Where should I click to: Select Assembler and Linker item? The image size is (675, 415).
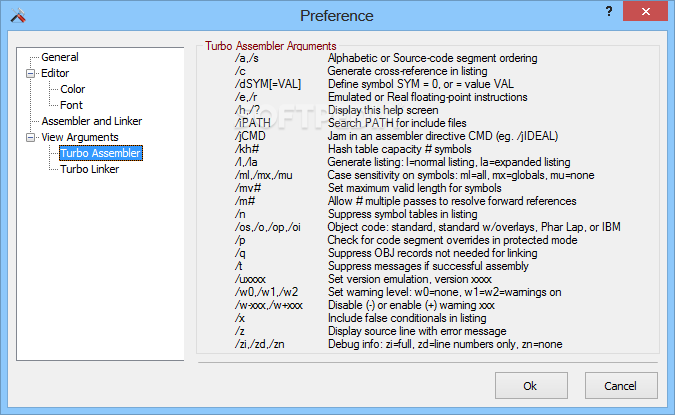pyautogui.click(x=92, y=121)
